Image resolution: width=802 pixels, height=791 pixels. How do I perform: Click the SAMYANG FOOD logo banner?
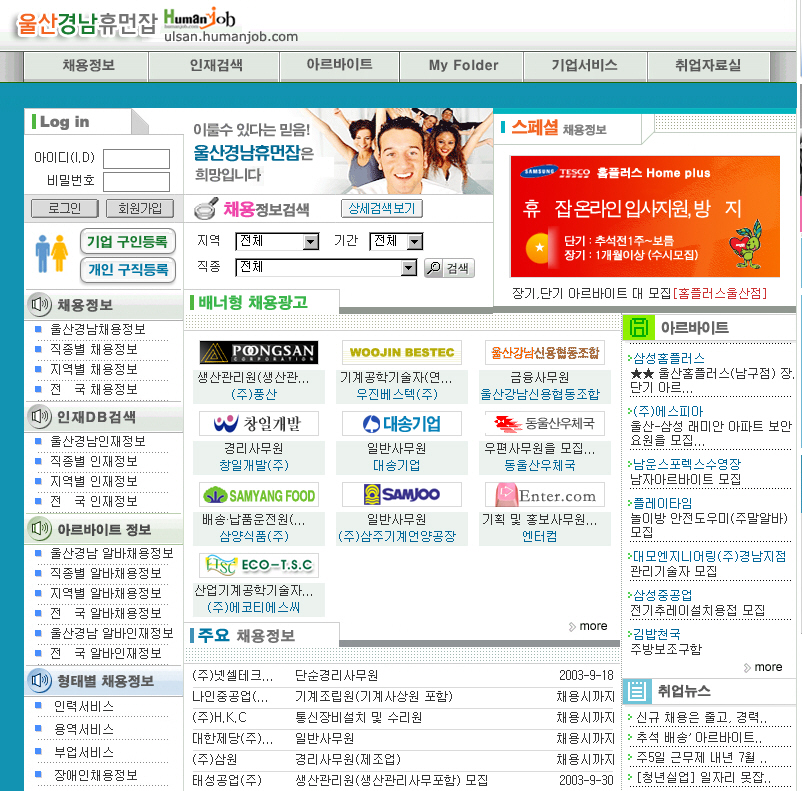point(259,495)
